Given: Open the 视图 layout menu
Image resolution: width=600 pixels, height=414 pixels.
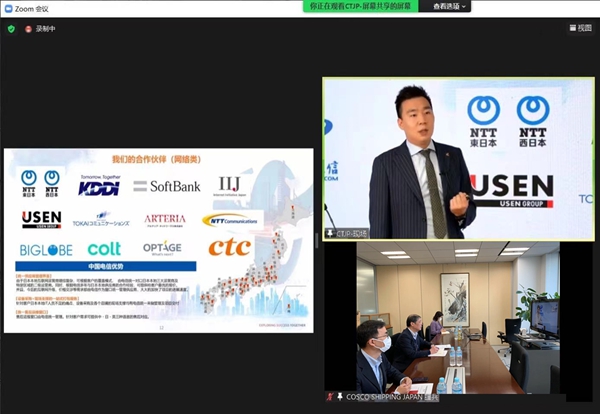Looking at the screenshot, I should [x=579, y=28].
